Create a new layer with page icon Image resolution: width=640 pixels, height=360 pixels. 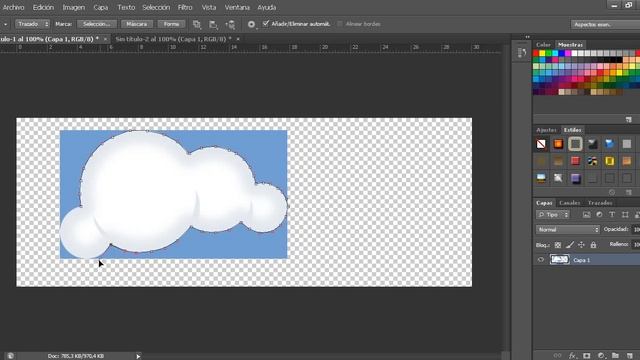coord(630,356)
